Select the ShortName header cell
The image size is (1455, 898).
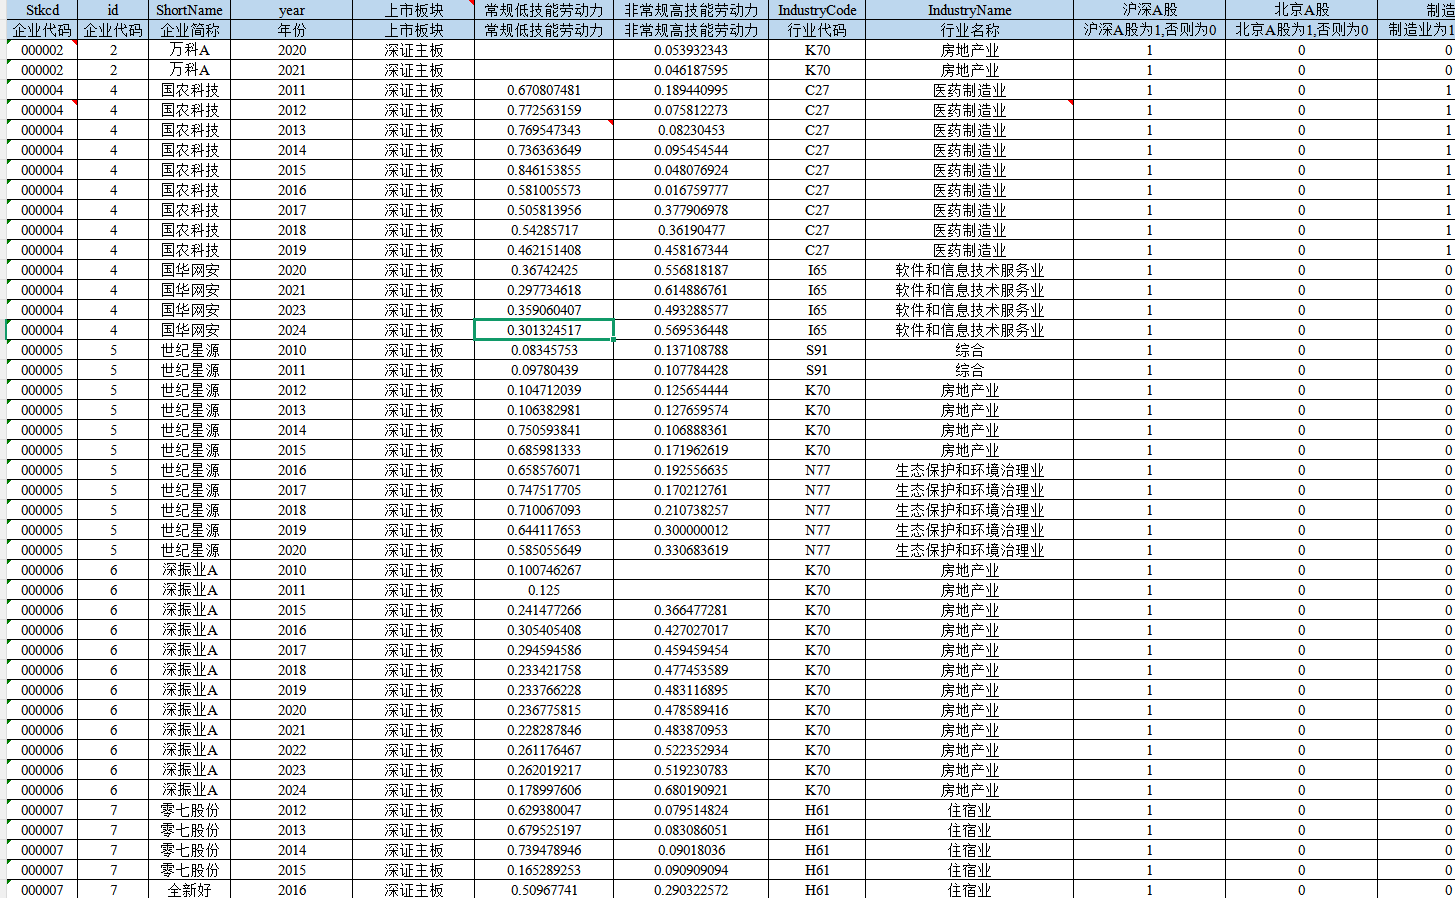(x=189, y=10)
